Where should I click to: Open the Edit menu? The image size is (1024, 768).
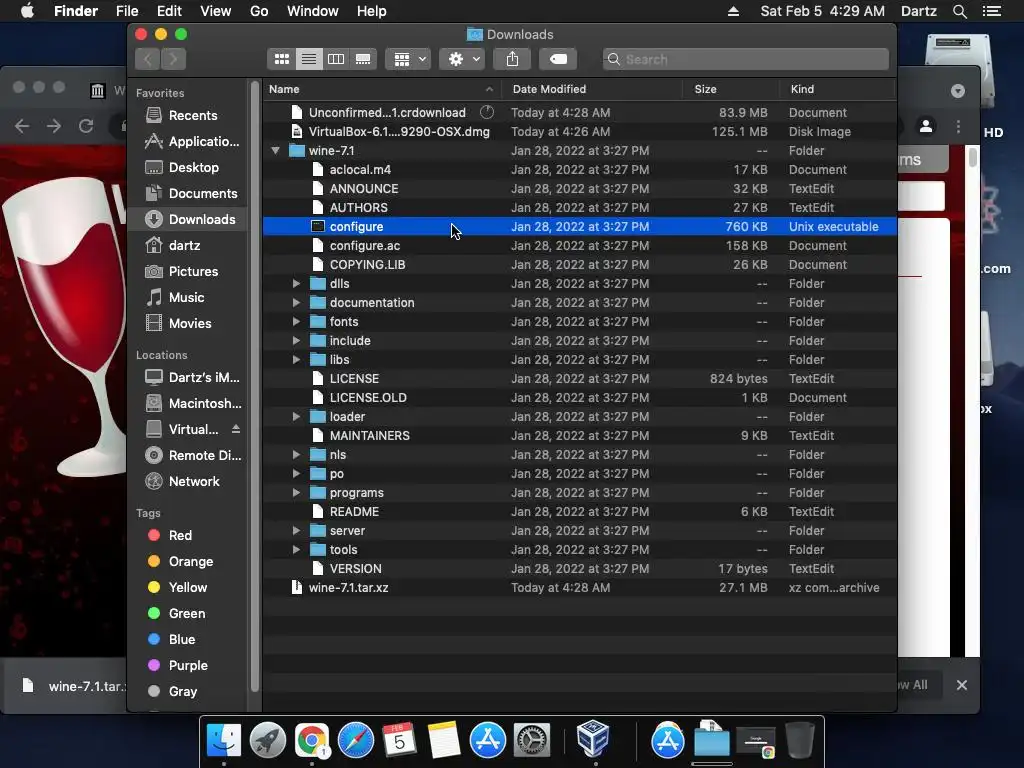pos(169,11)
